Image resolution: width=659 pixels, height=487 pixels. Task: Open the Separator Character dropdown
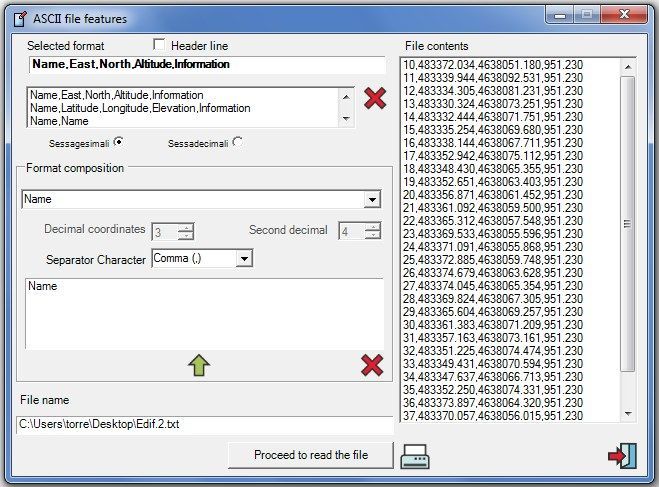coord(244,258)
